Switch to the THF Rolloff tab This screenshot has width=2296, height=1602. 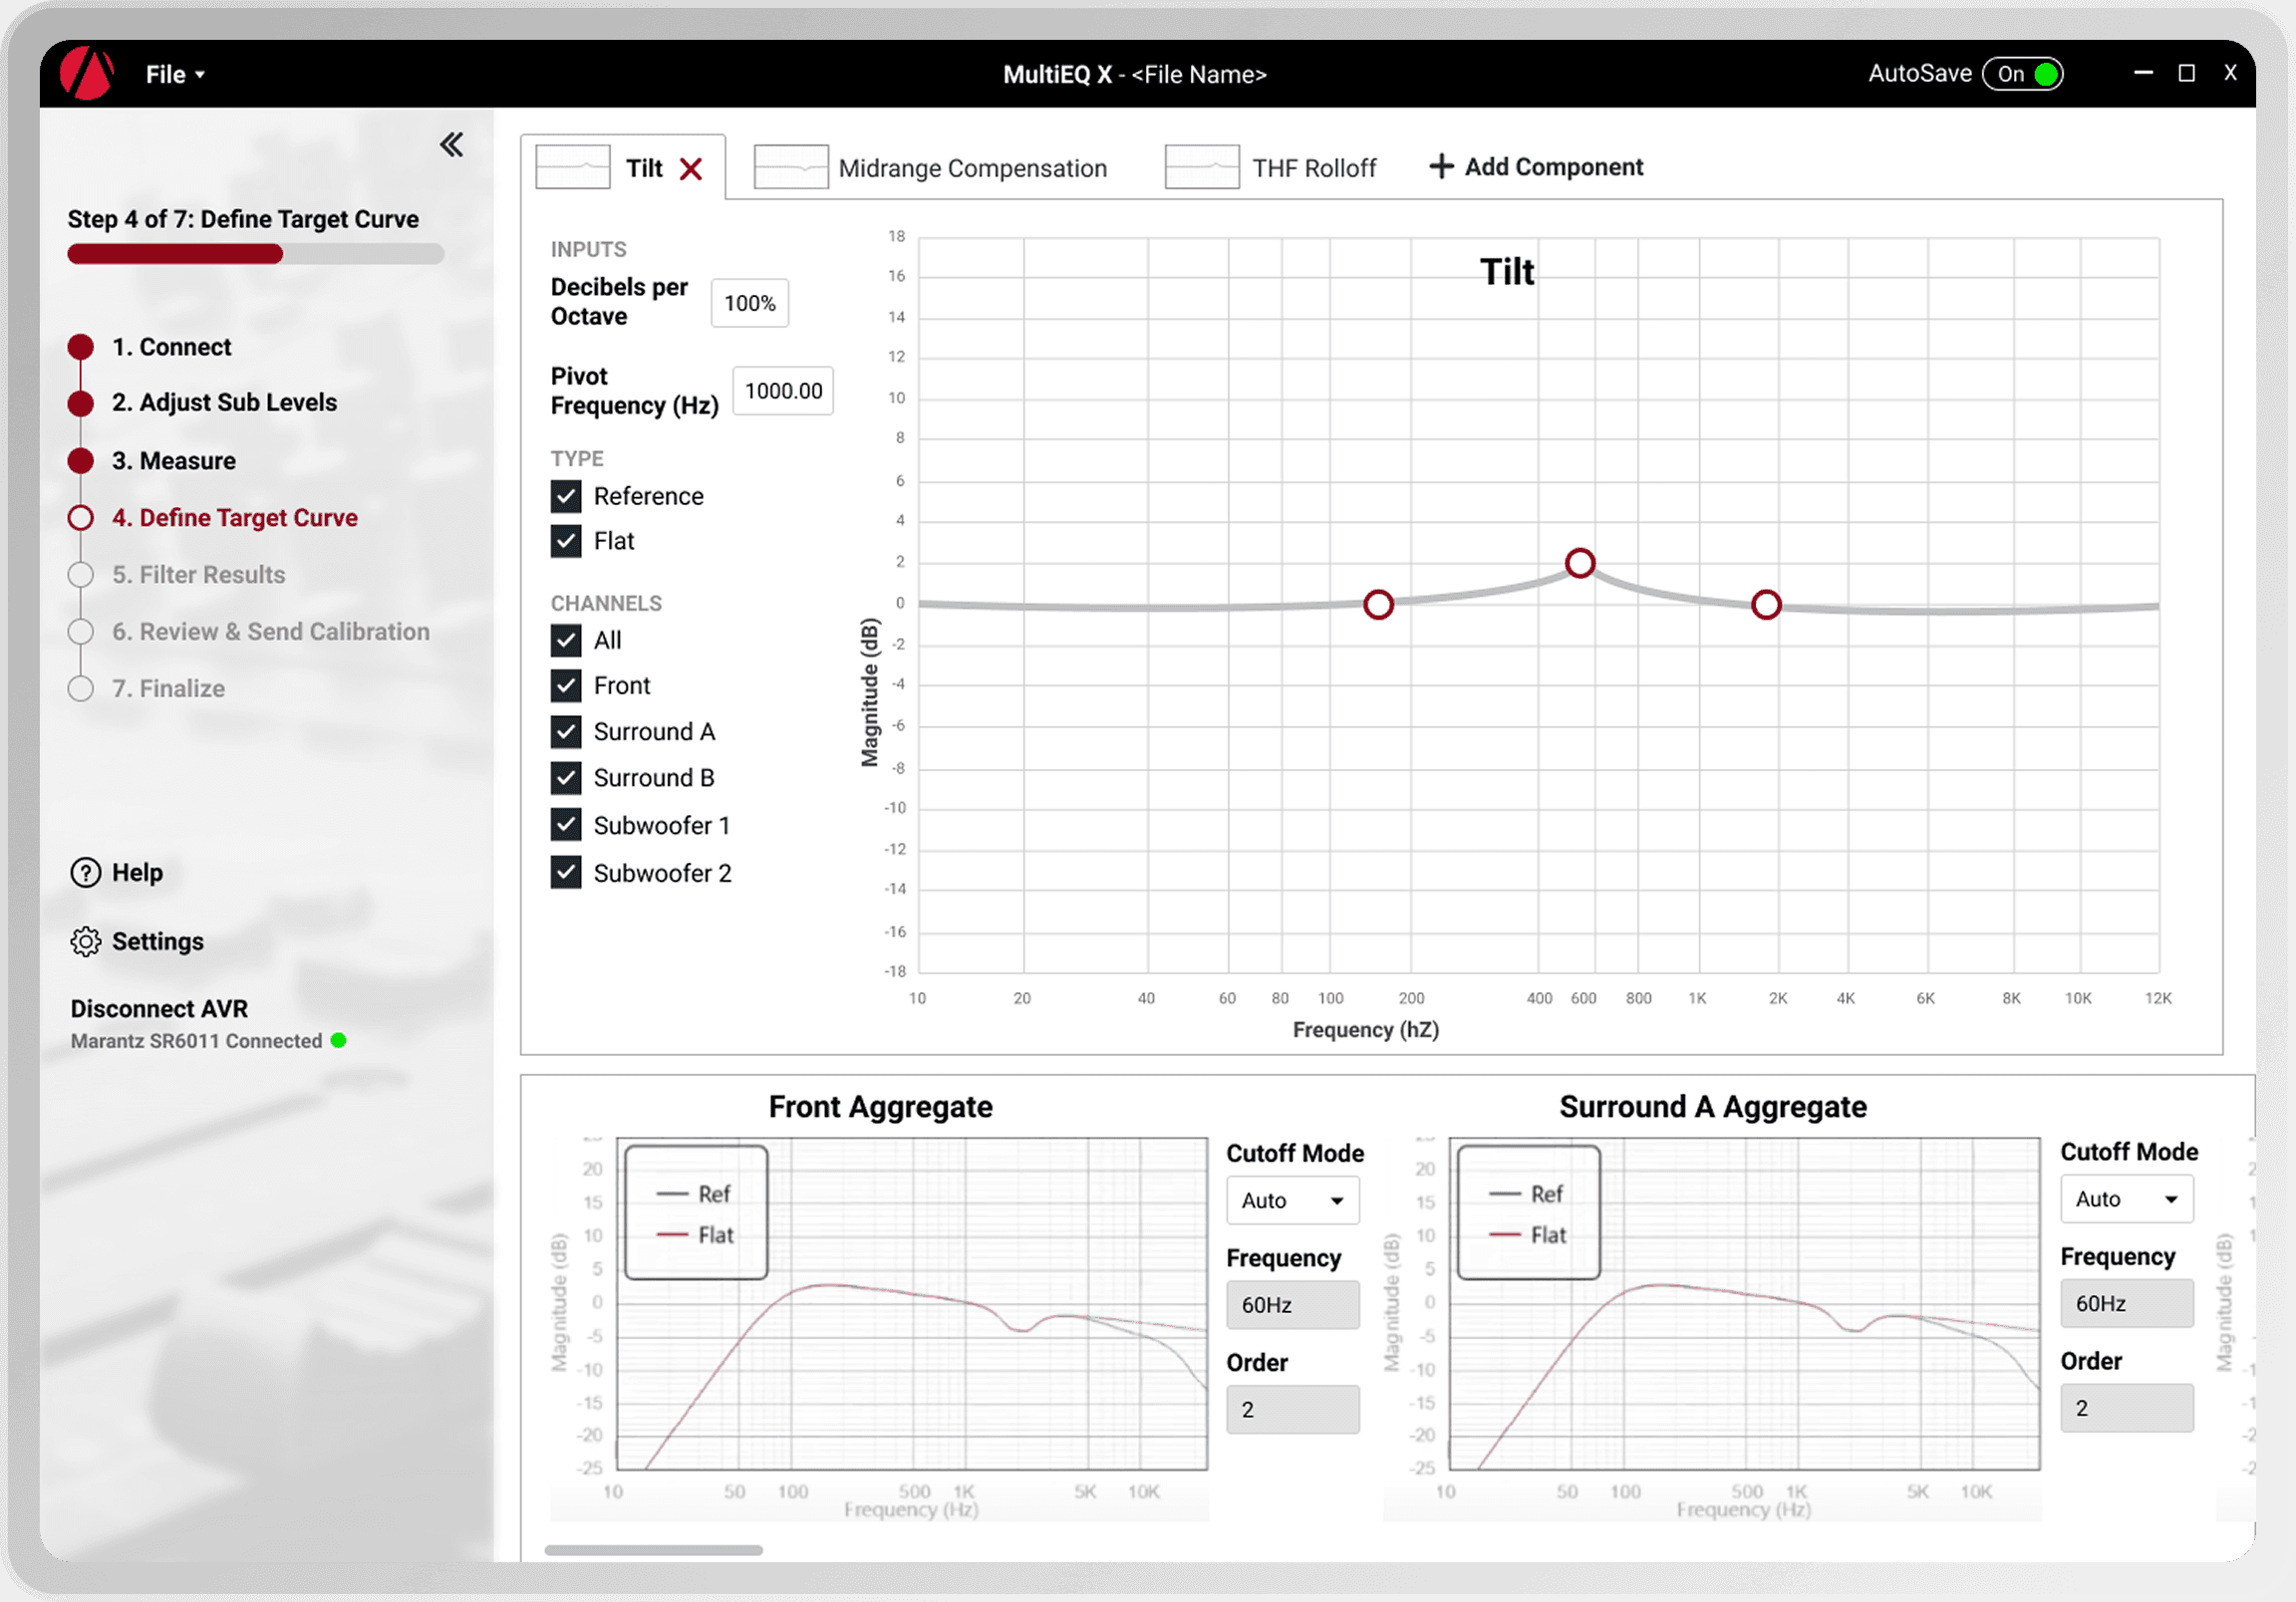(1313, 168)
